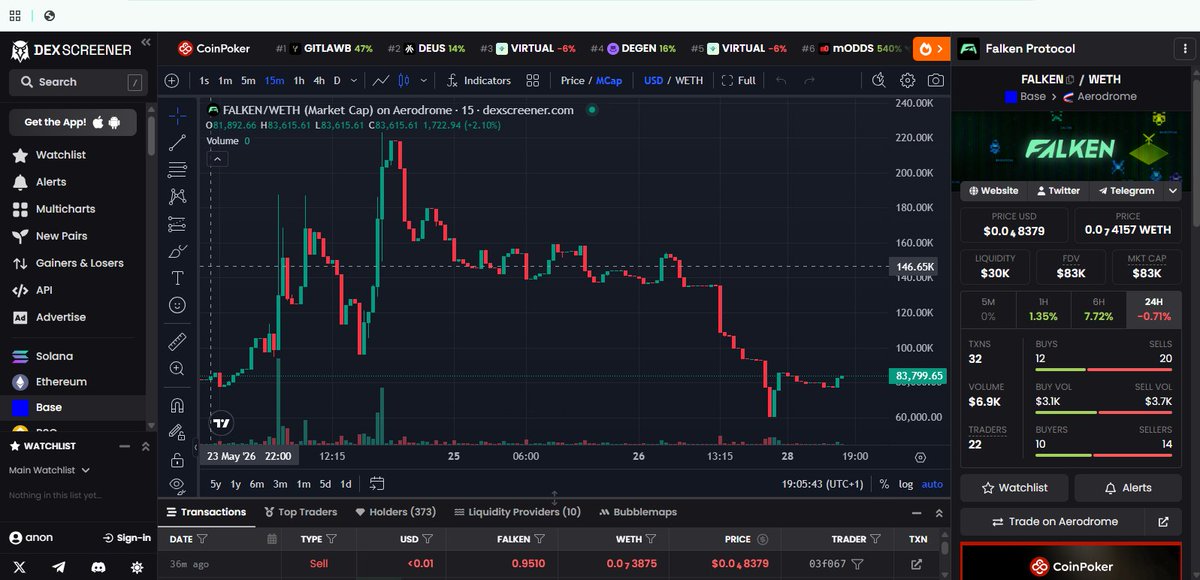Switch chart to line style
This screenshot has height=580, width=1200.
[x=380, y=80]
